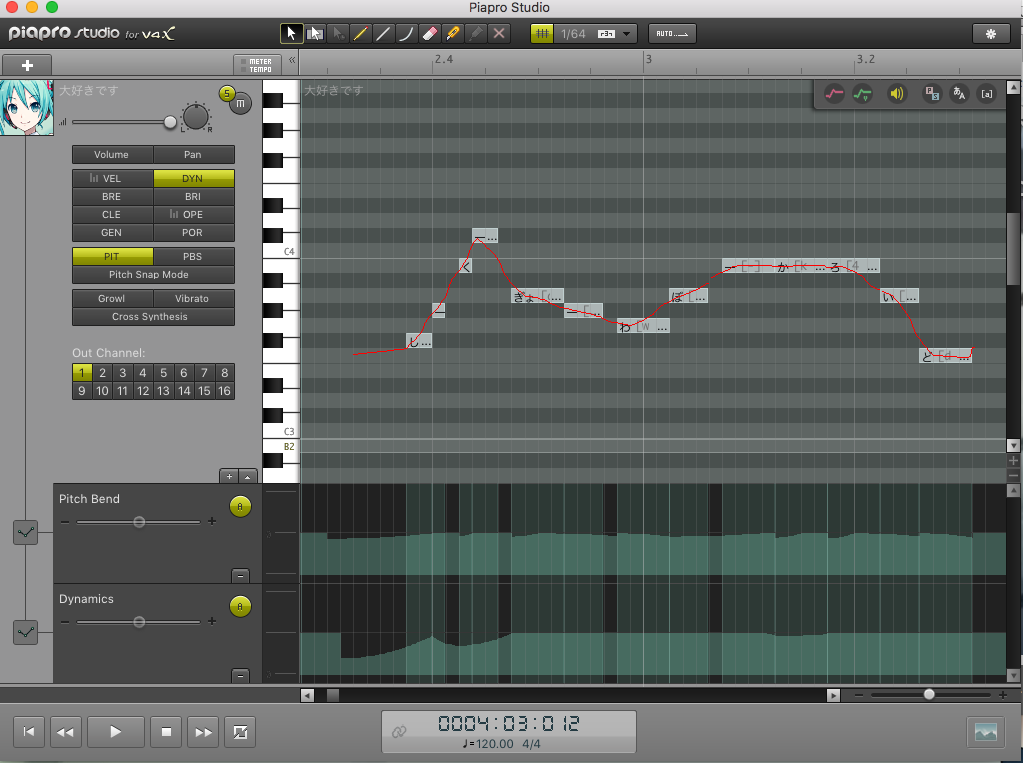This screenshot has width=1023, height=763.
Task: Toggle the PIT parameter button
Action: [x=112, y=257]
